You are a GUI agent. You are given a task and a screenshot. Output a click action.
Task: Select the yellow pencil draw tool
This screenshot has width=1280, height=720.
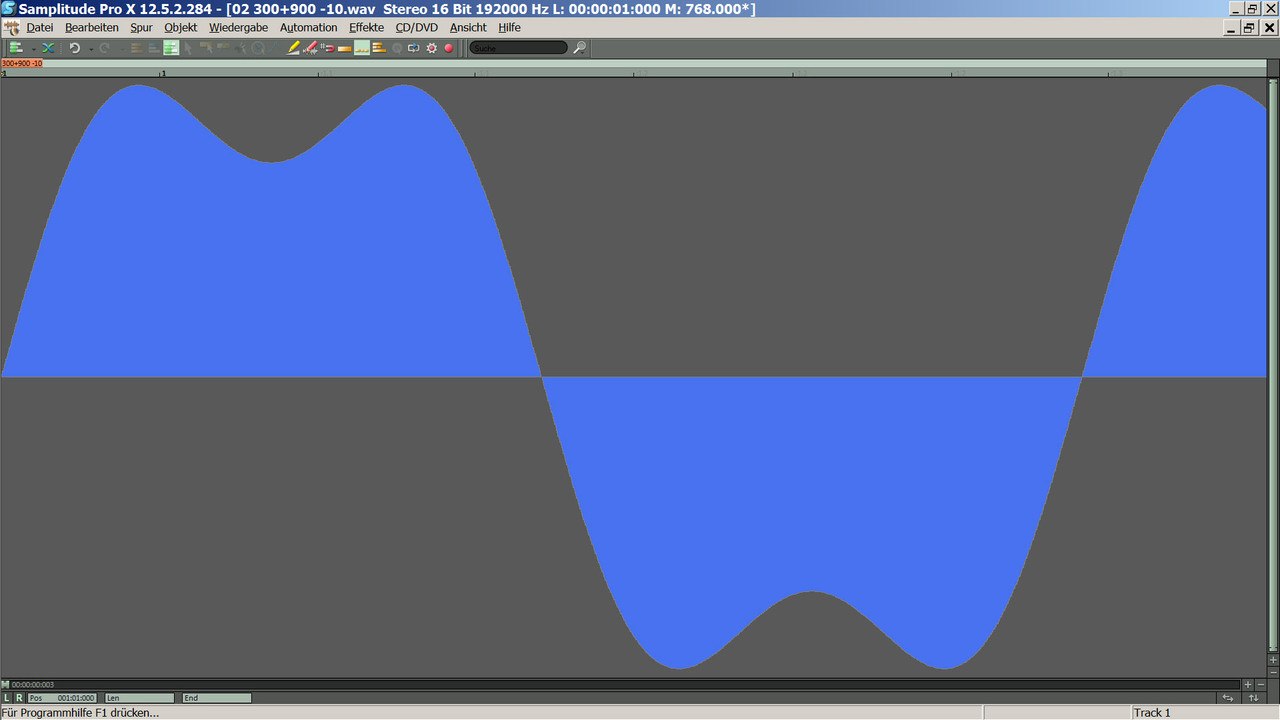tap(293, 48)
